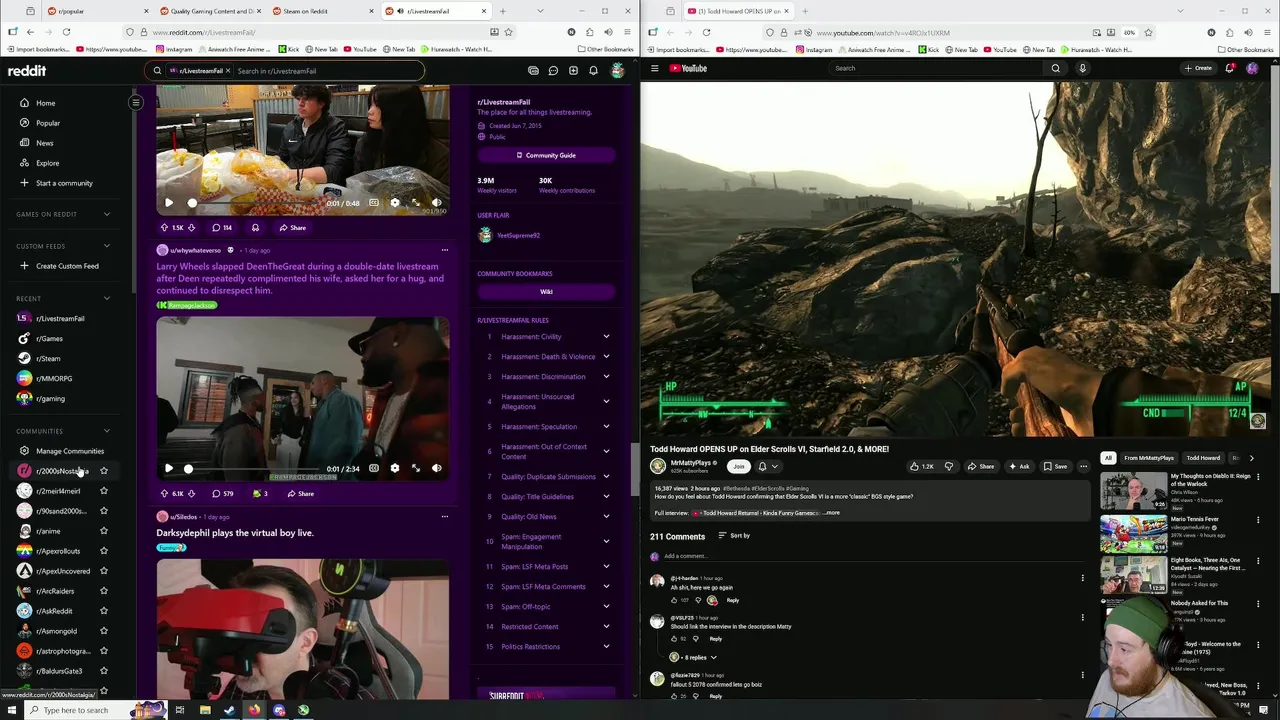
Task: Seek the first Reddit video progress bar
Action: click(254, 202)
